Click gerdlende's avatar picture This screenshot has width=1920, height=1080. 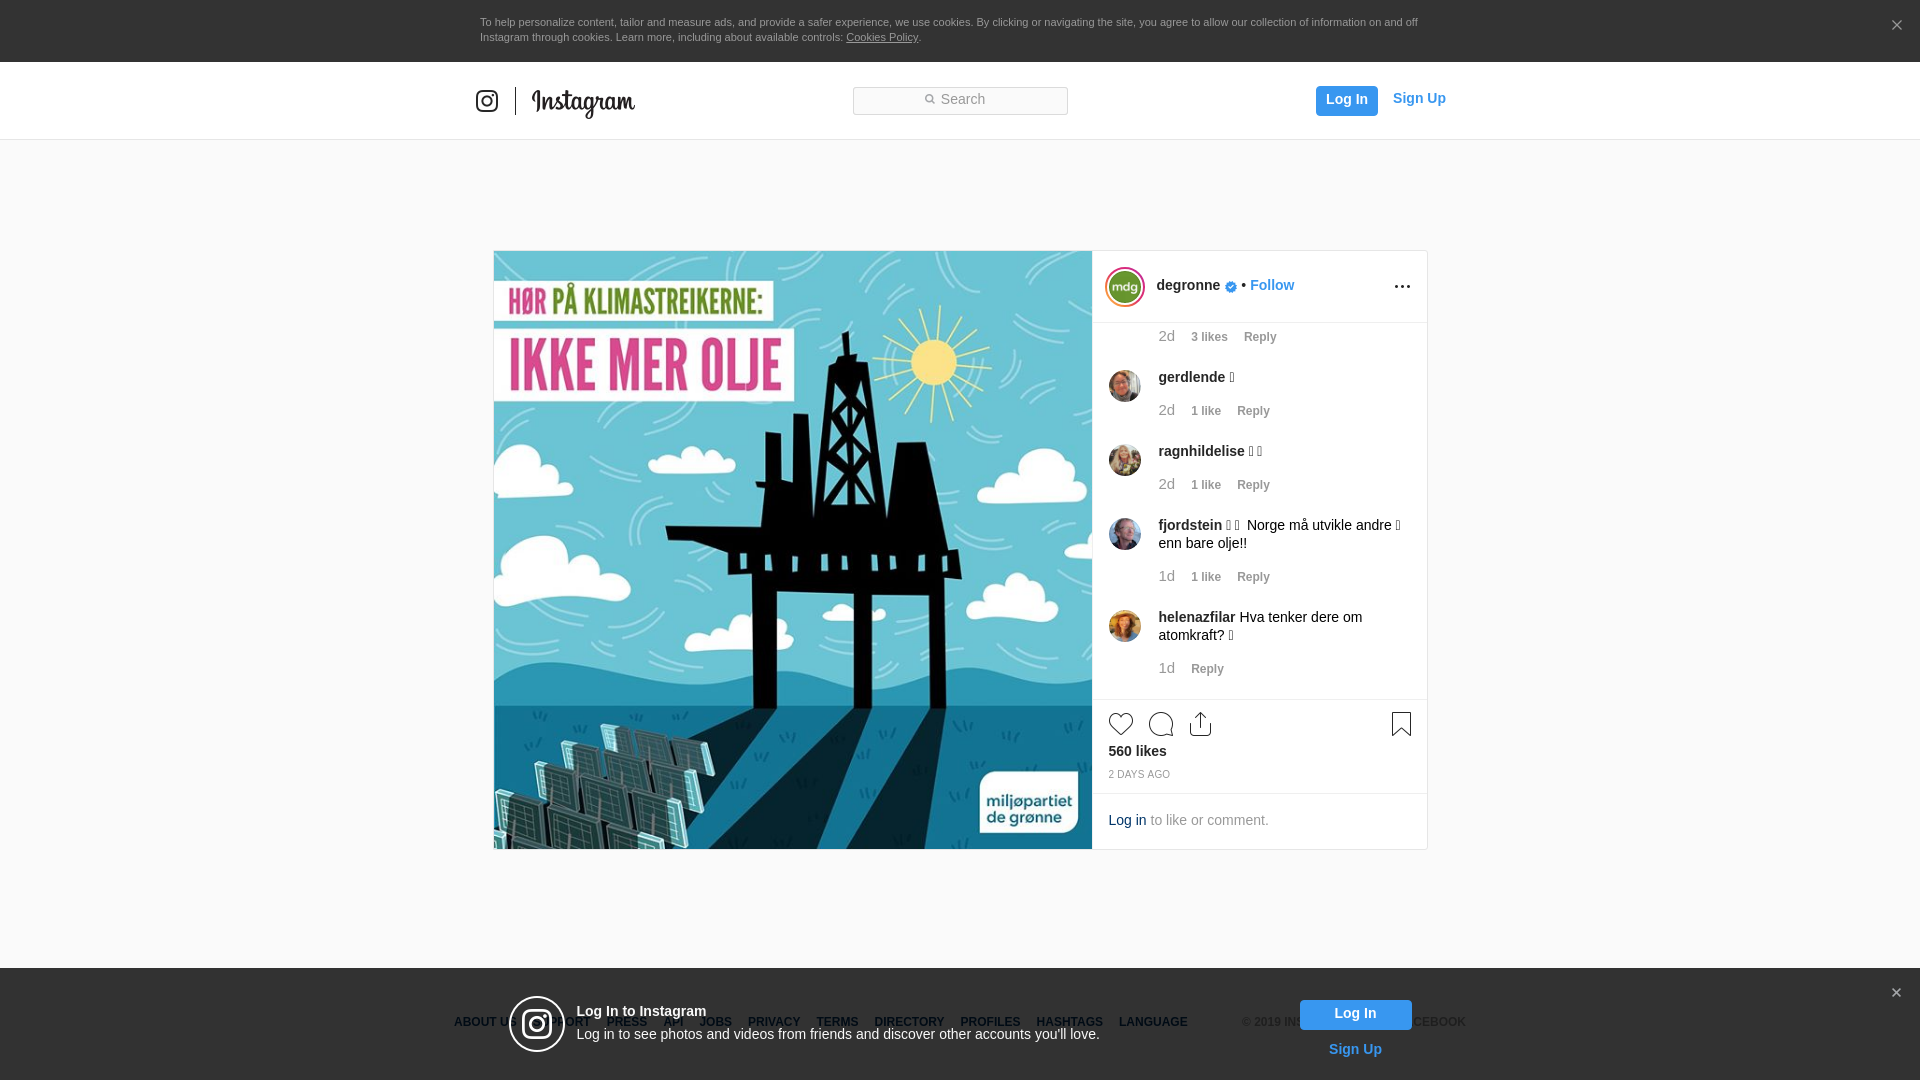[x=1125, y=386]
